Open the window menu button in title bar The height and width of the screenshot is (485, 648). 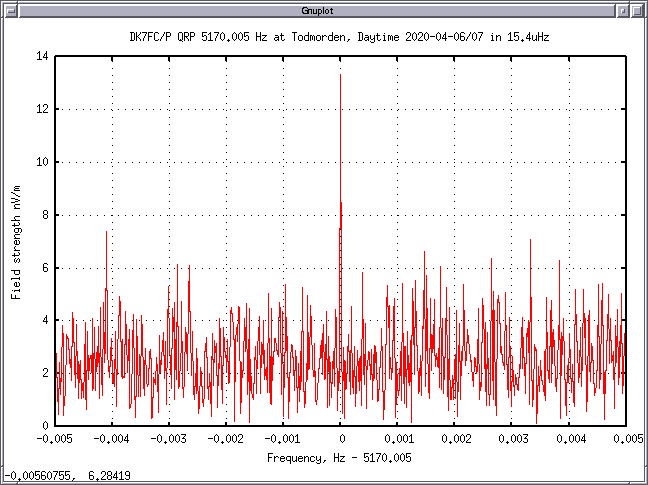coord(10,10)
